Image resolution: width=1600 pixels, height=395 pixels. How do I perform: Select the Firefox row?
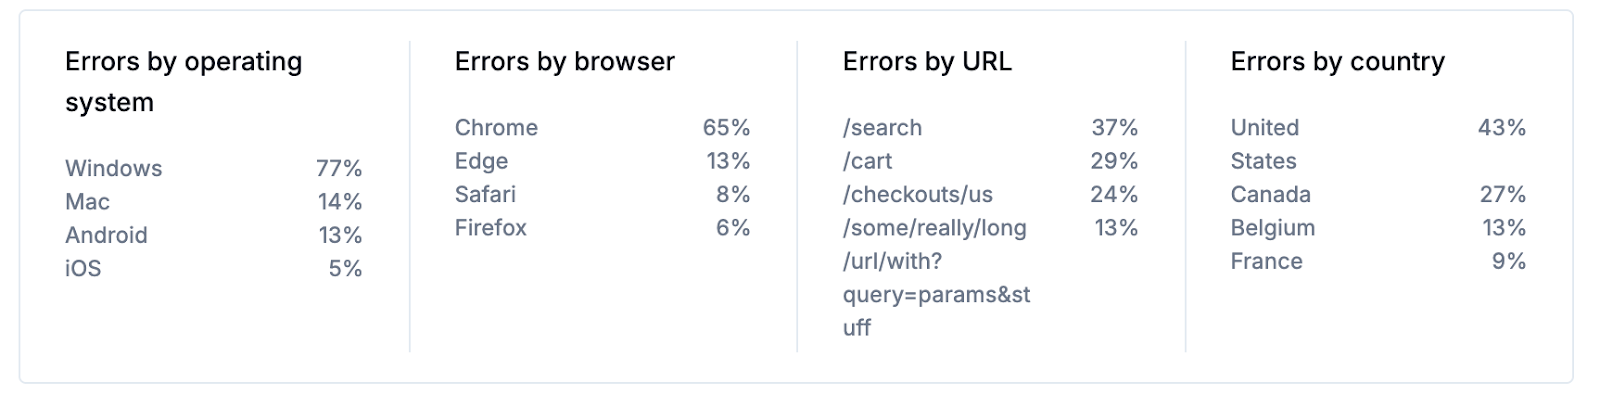click(x=603, y=228)
